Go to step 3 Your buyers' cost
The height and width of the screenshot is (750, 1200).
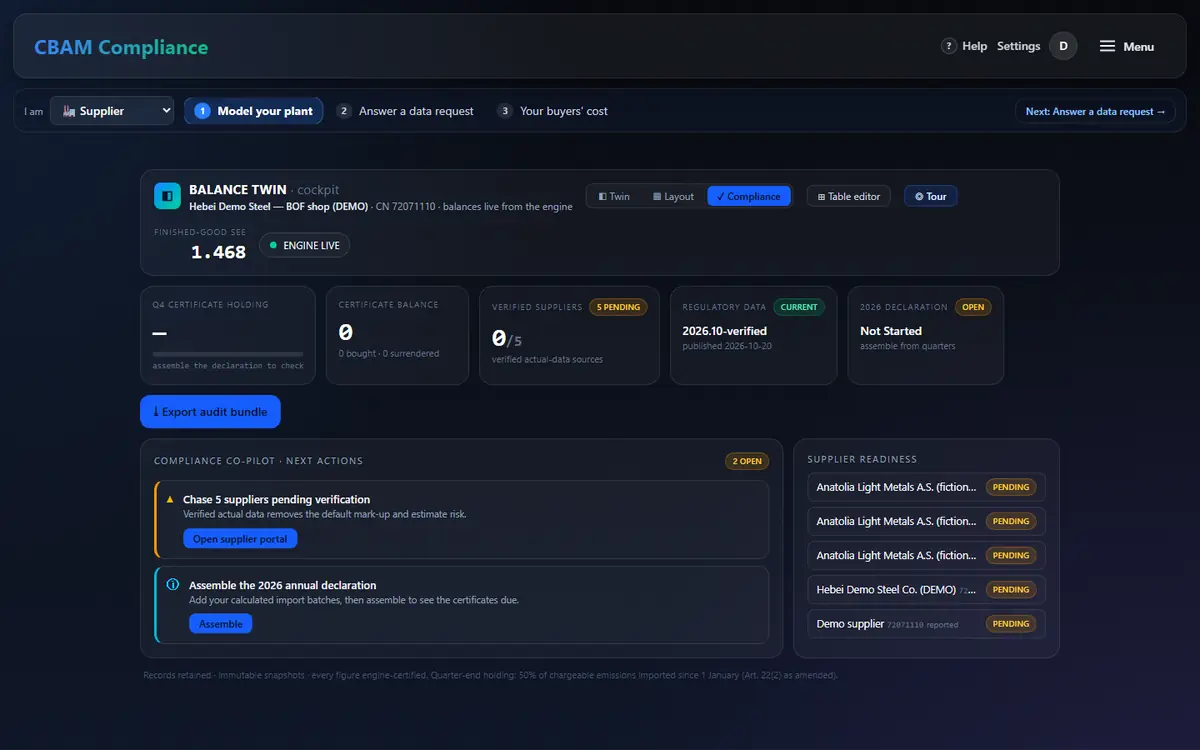pyautogui.click(x=553, y=111)
